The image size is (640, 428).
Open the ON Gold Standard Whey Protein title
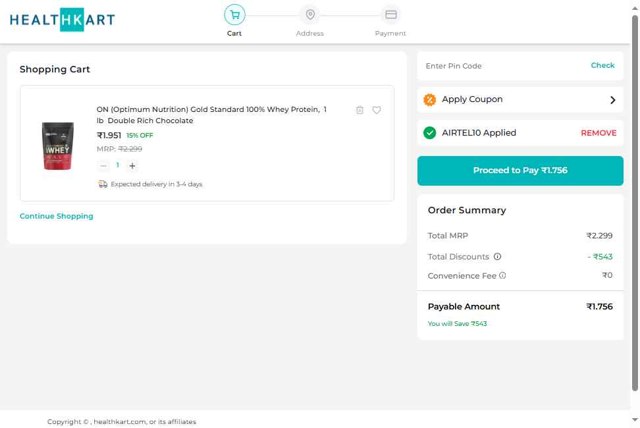[211, 115]
